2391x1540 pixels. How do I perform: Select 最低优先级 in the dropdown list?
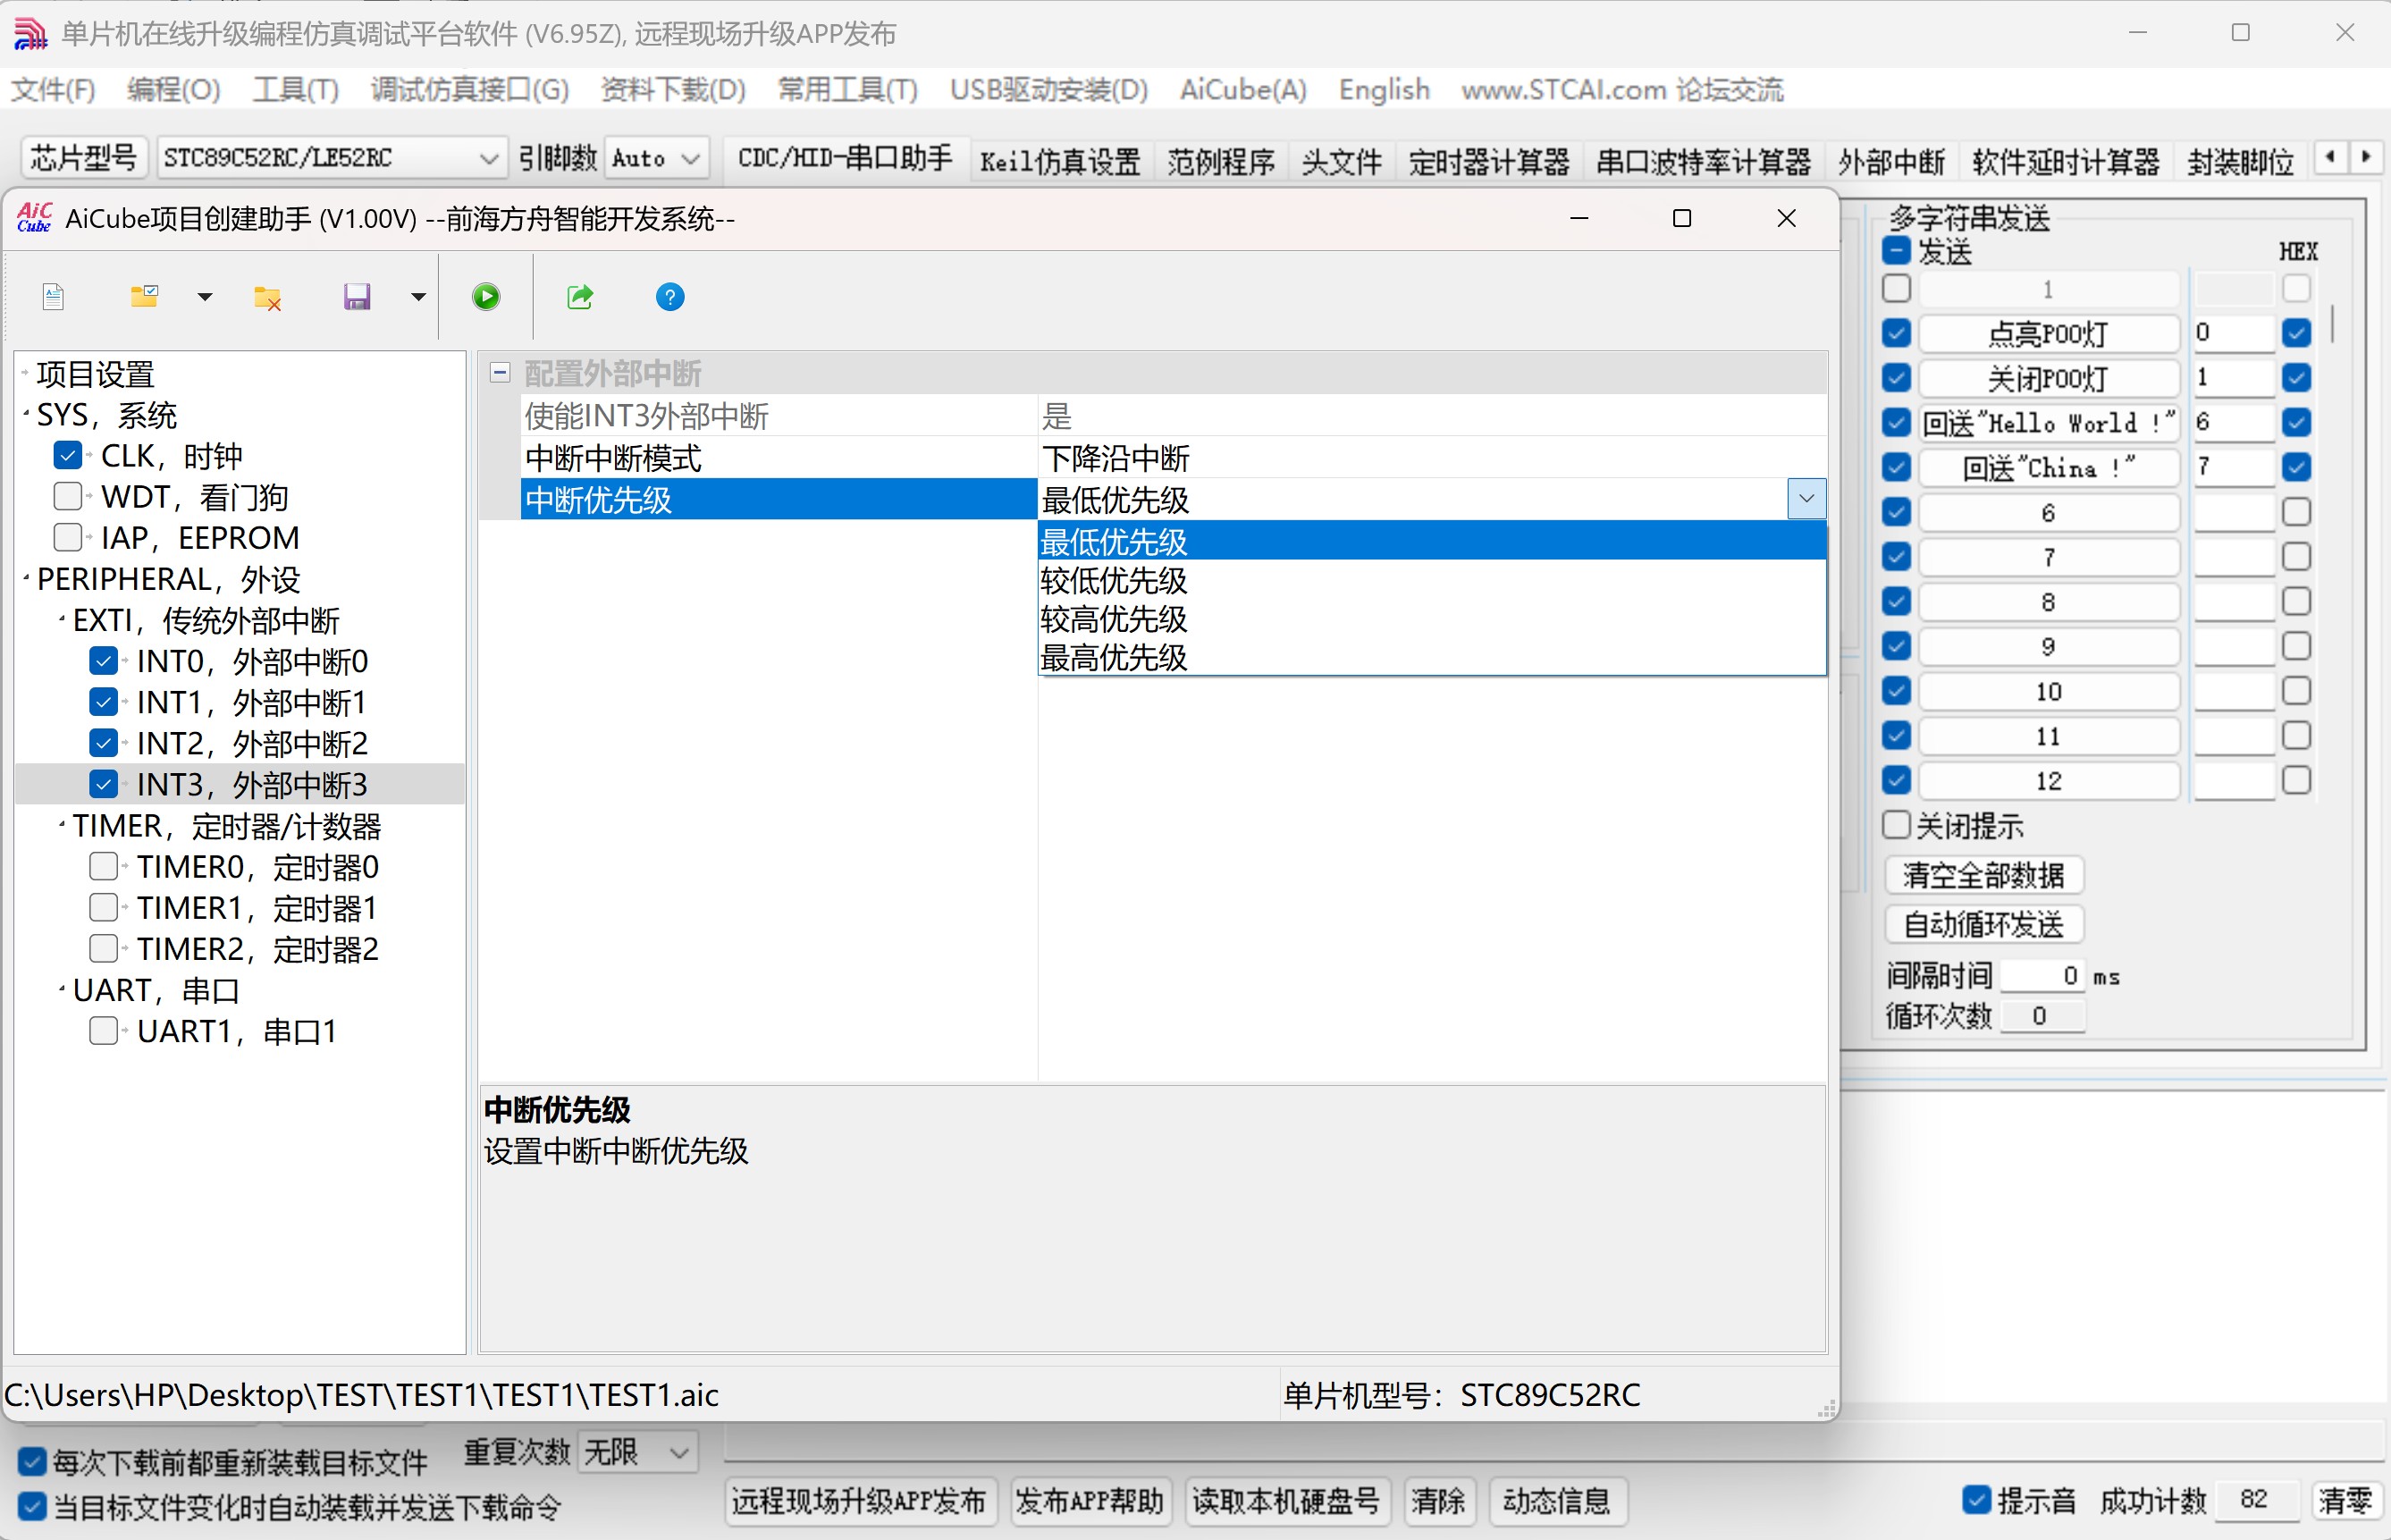(x=1432, y=541)
